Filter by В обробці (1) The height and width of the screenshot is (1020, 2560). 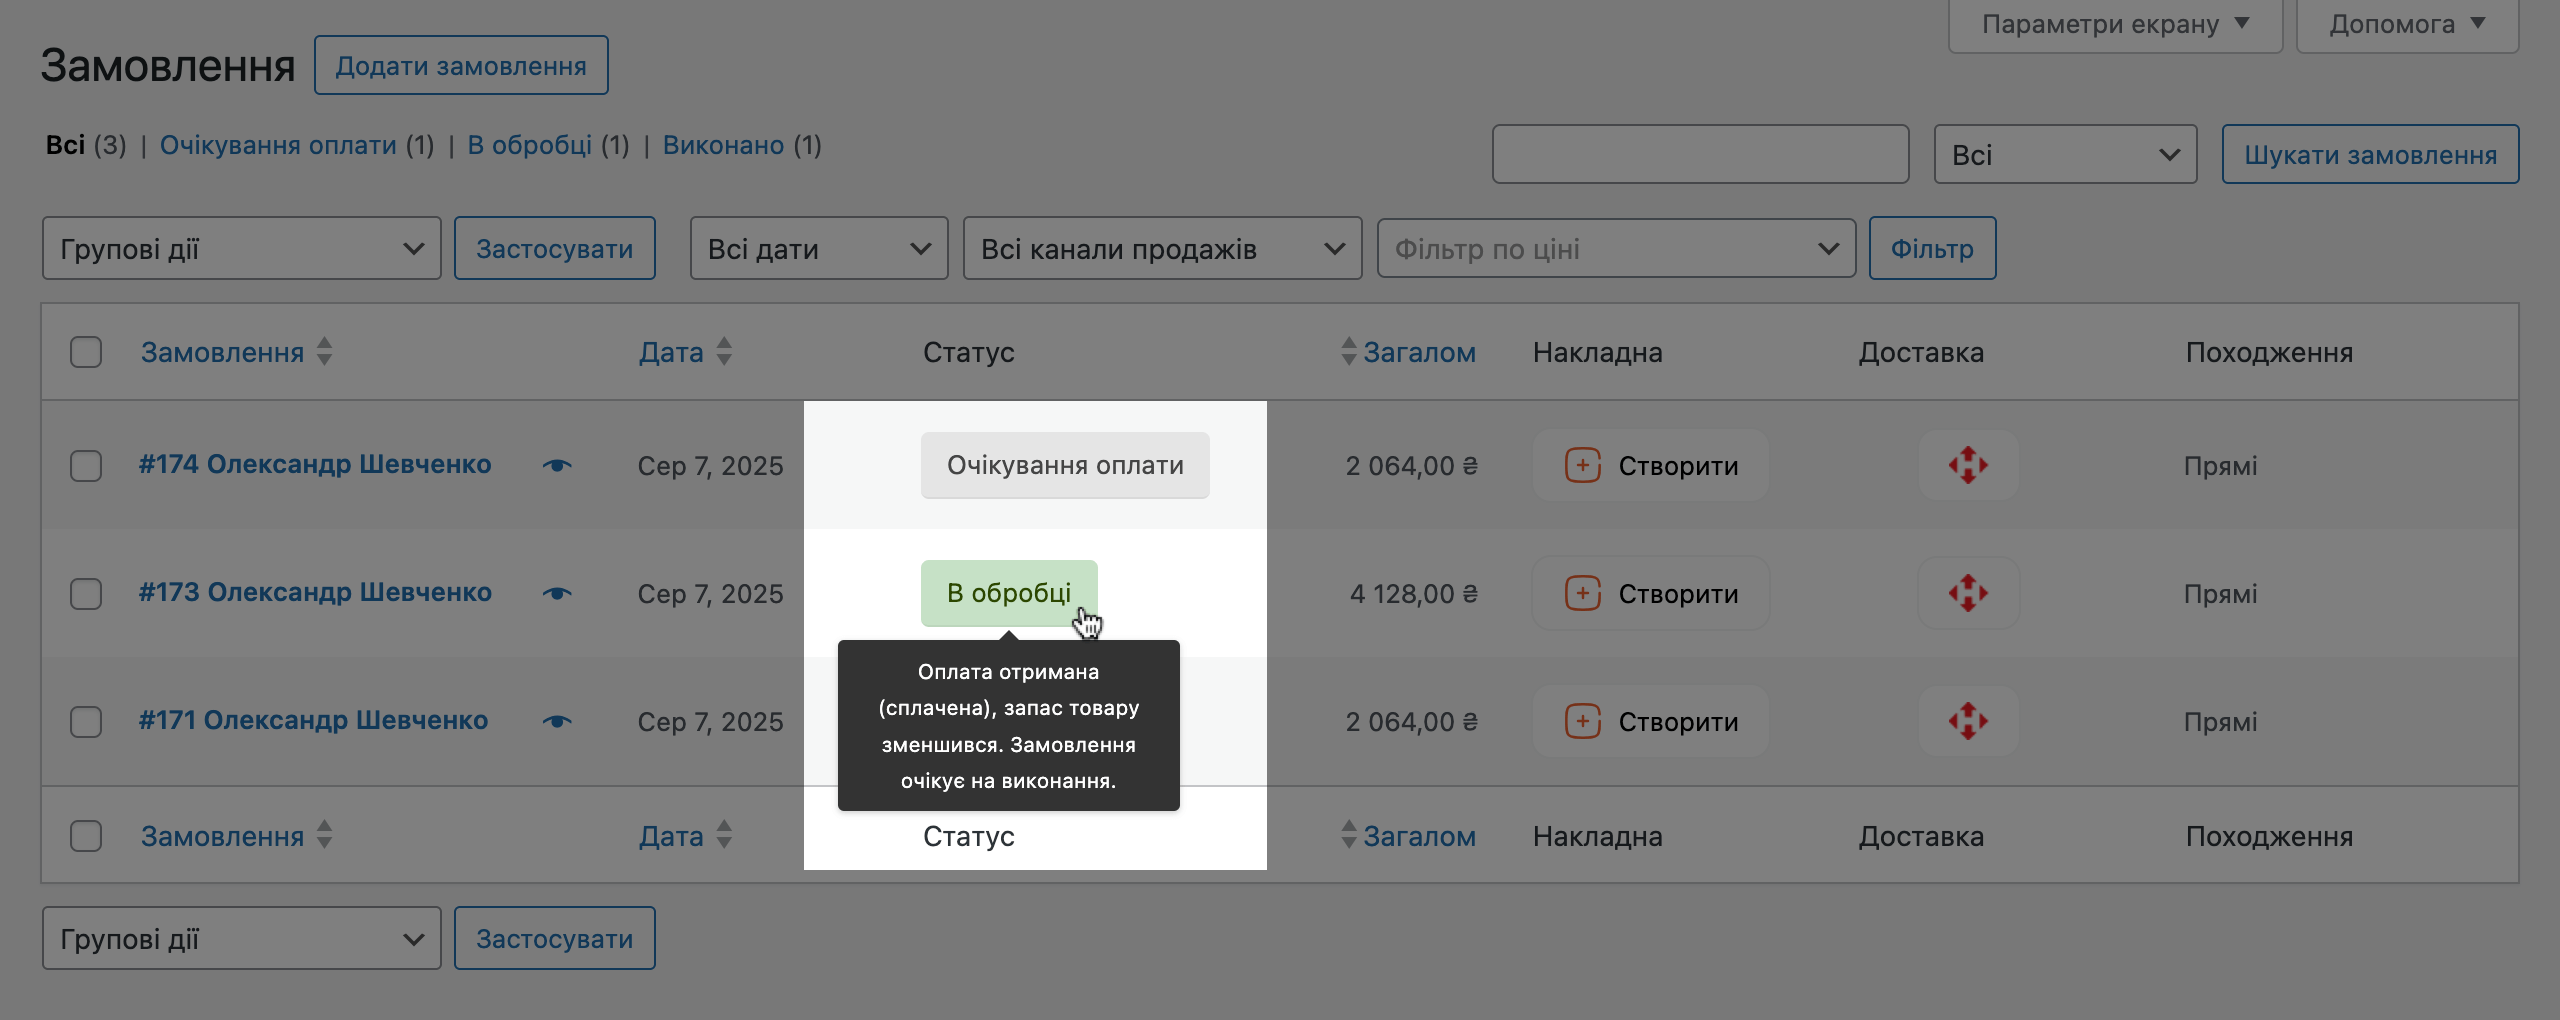point(548,145)
